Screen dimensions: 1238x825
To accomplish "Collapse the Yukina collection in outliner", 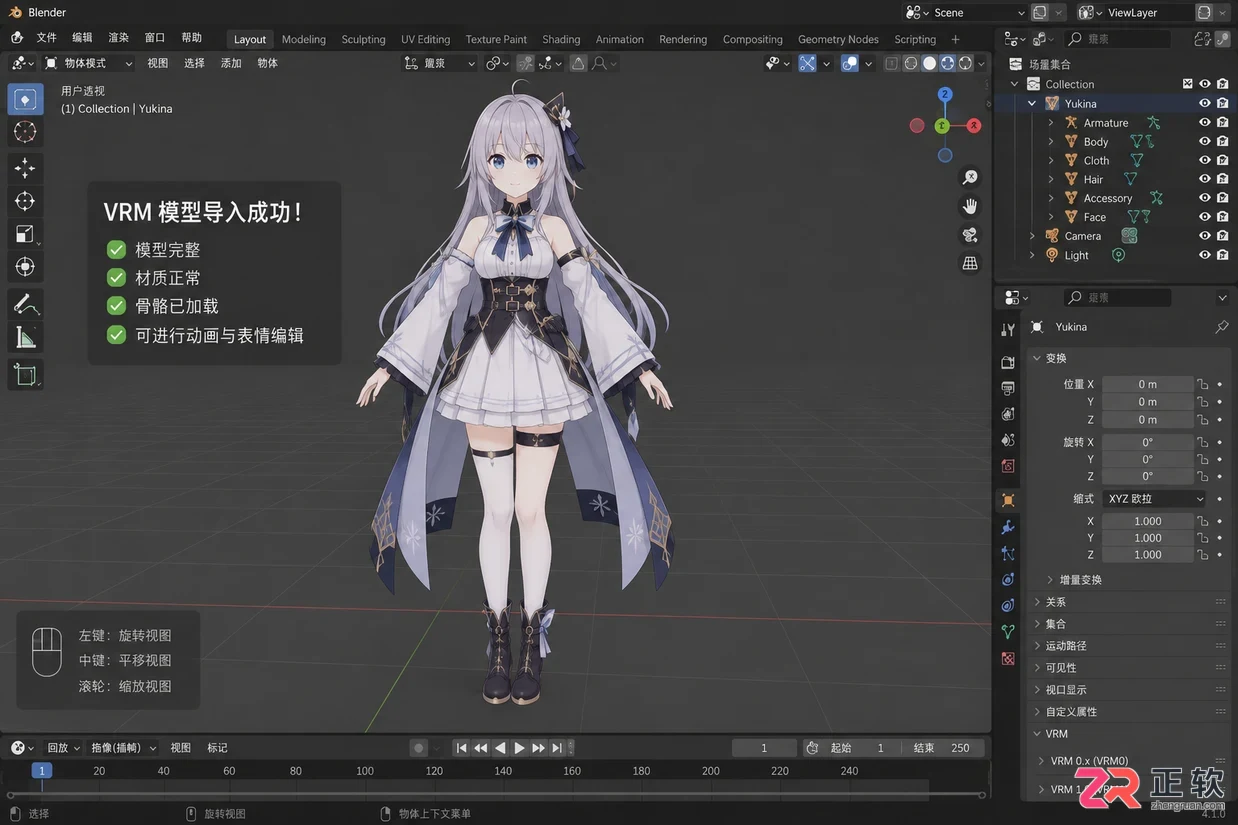I will click(1032, 104).
